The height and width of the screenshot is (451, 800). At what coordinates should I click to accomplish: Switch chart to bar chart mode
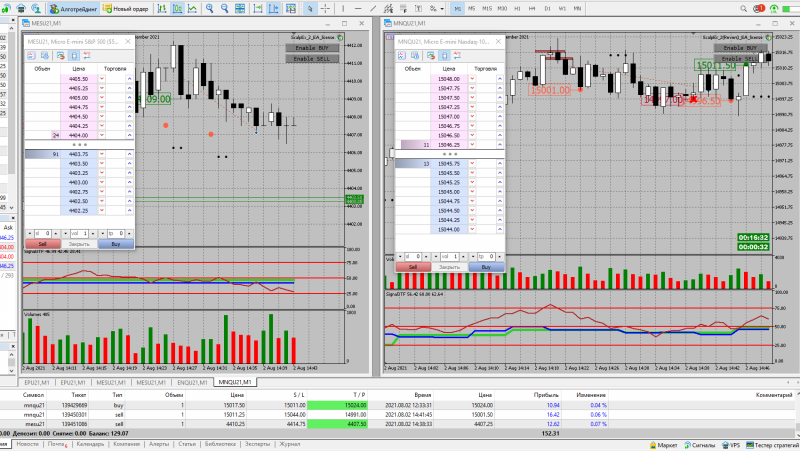162,9
